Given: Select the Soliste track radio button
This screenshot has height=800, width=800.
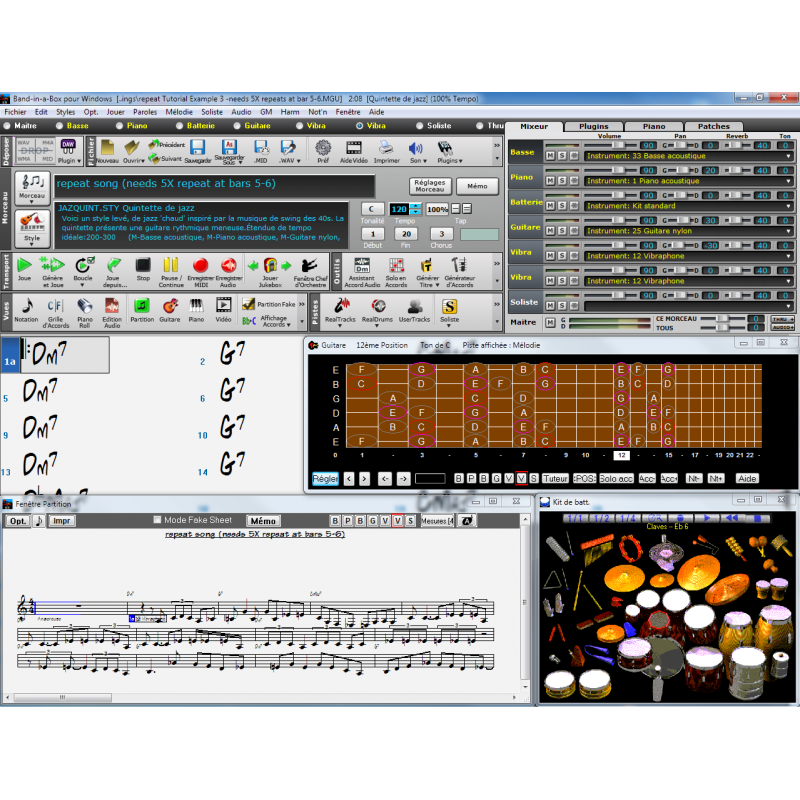Looking at the screenshot, I should coord(419,126).
